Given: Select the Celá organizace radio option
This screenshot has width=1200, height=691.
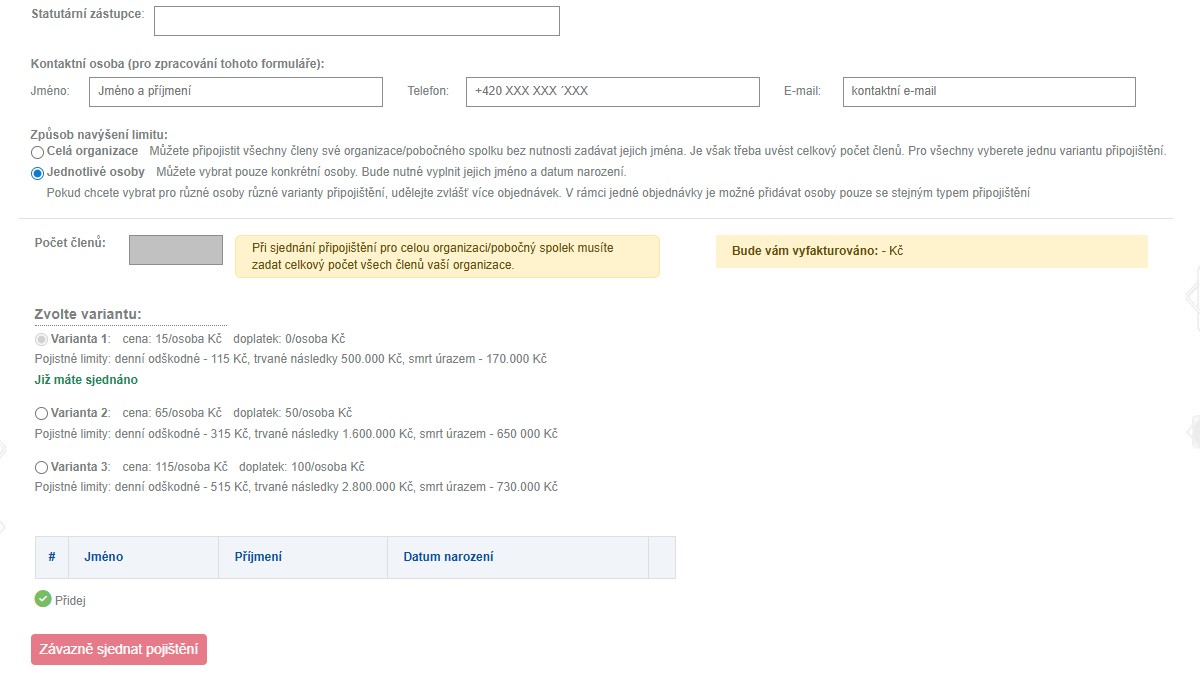Looking at the screenshot, I should point(38,152).
